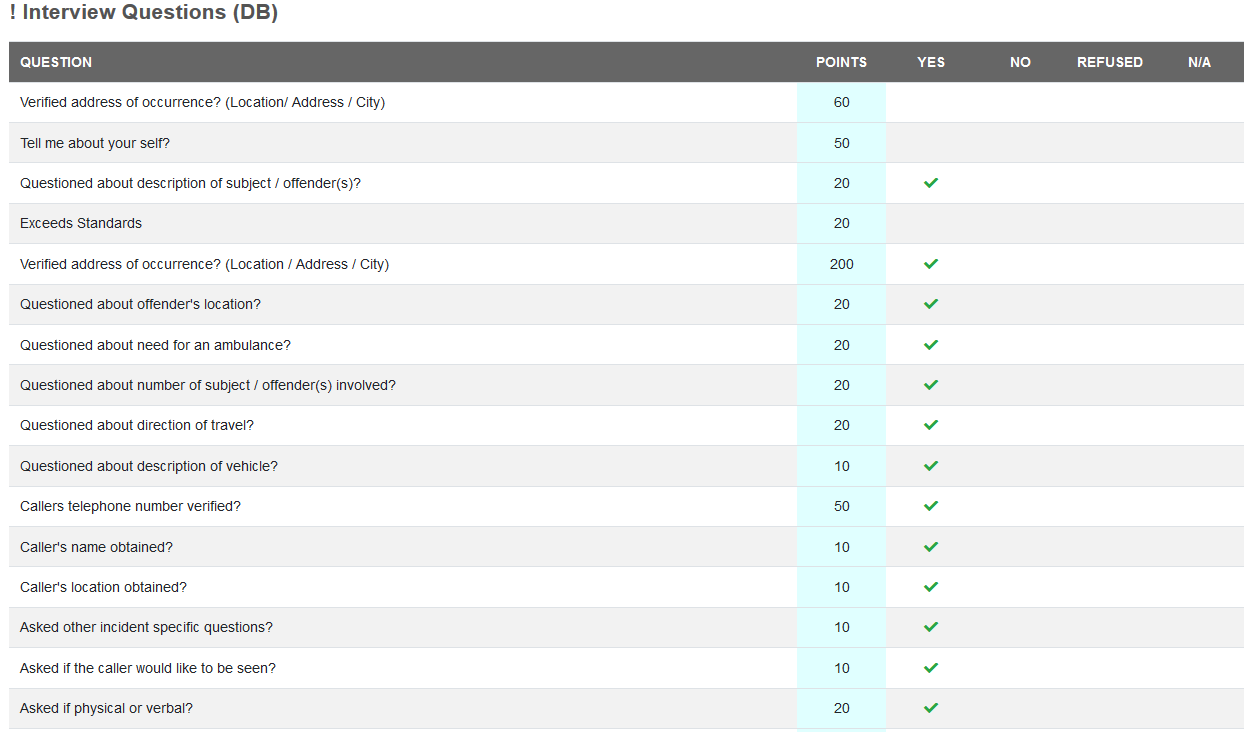Image resolution: width=1244 pixels, height=732 pixels.
Task: Select points value for number of subject / offender(s) involved
Action: tap(842, 385)
